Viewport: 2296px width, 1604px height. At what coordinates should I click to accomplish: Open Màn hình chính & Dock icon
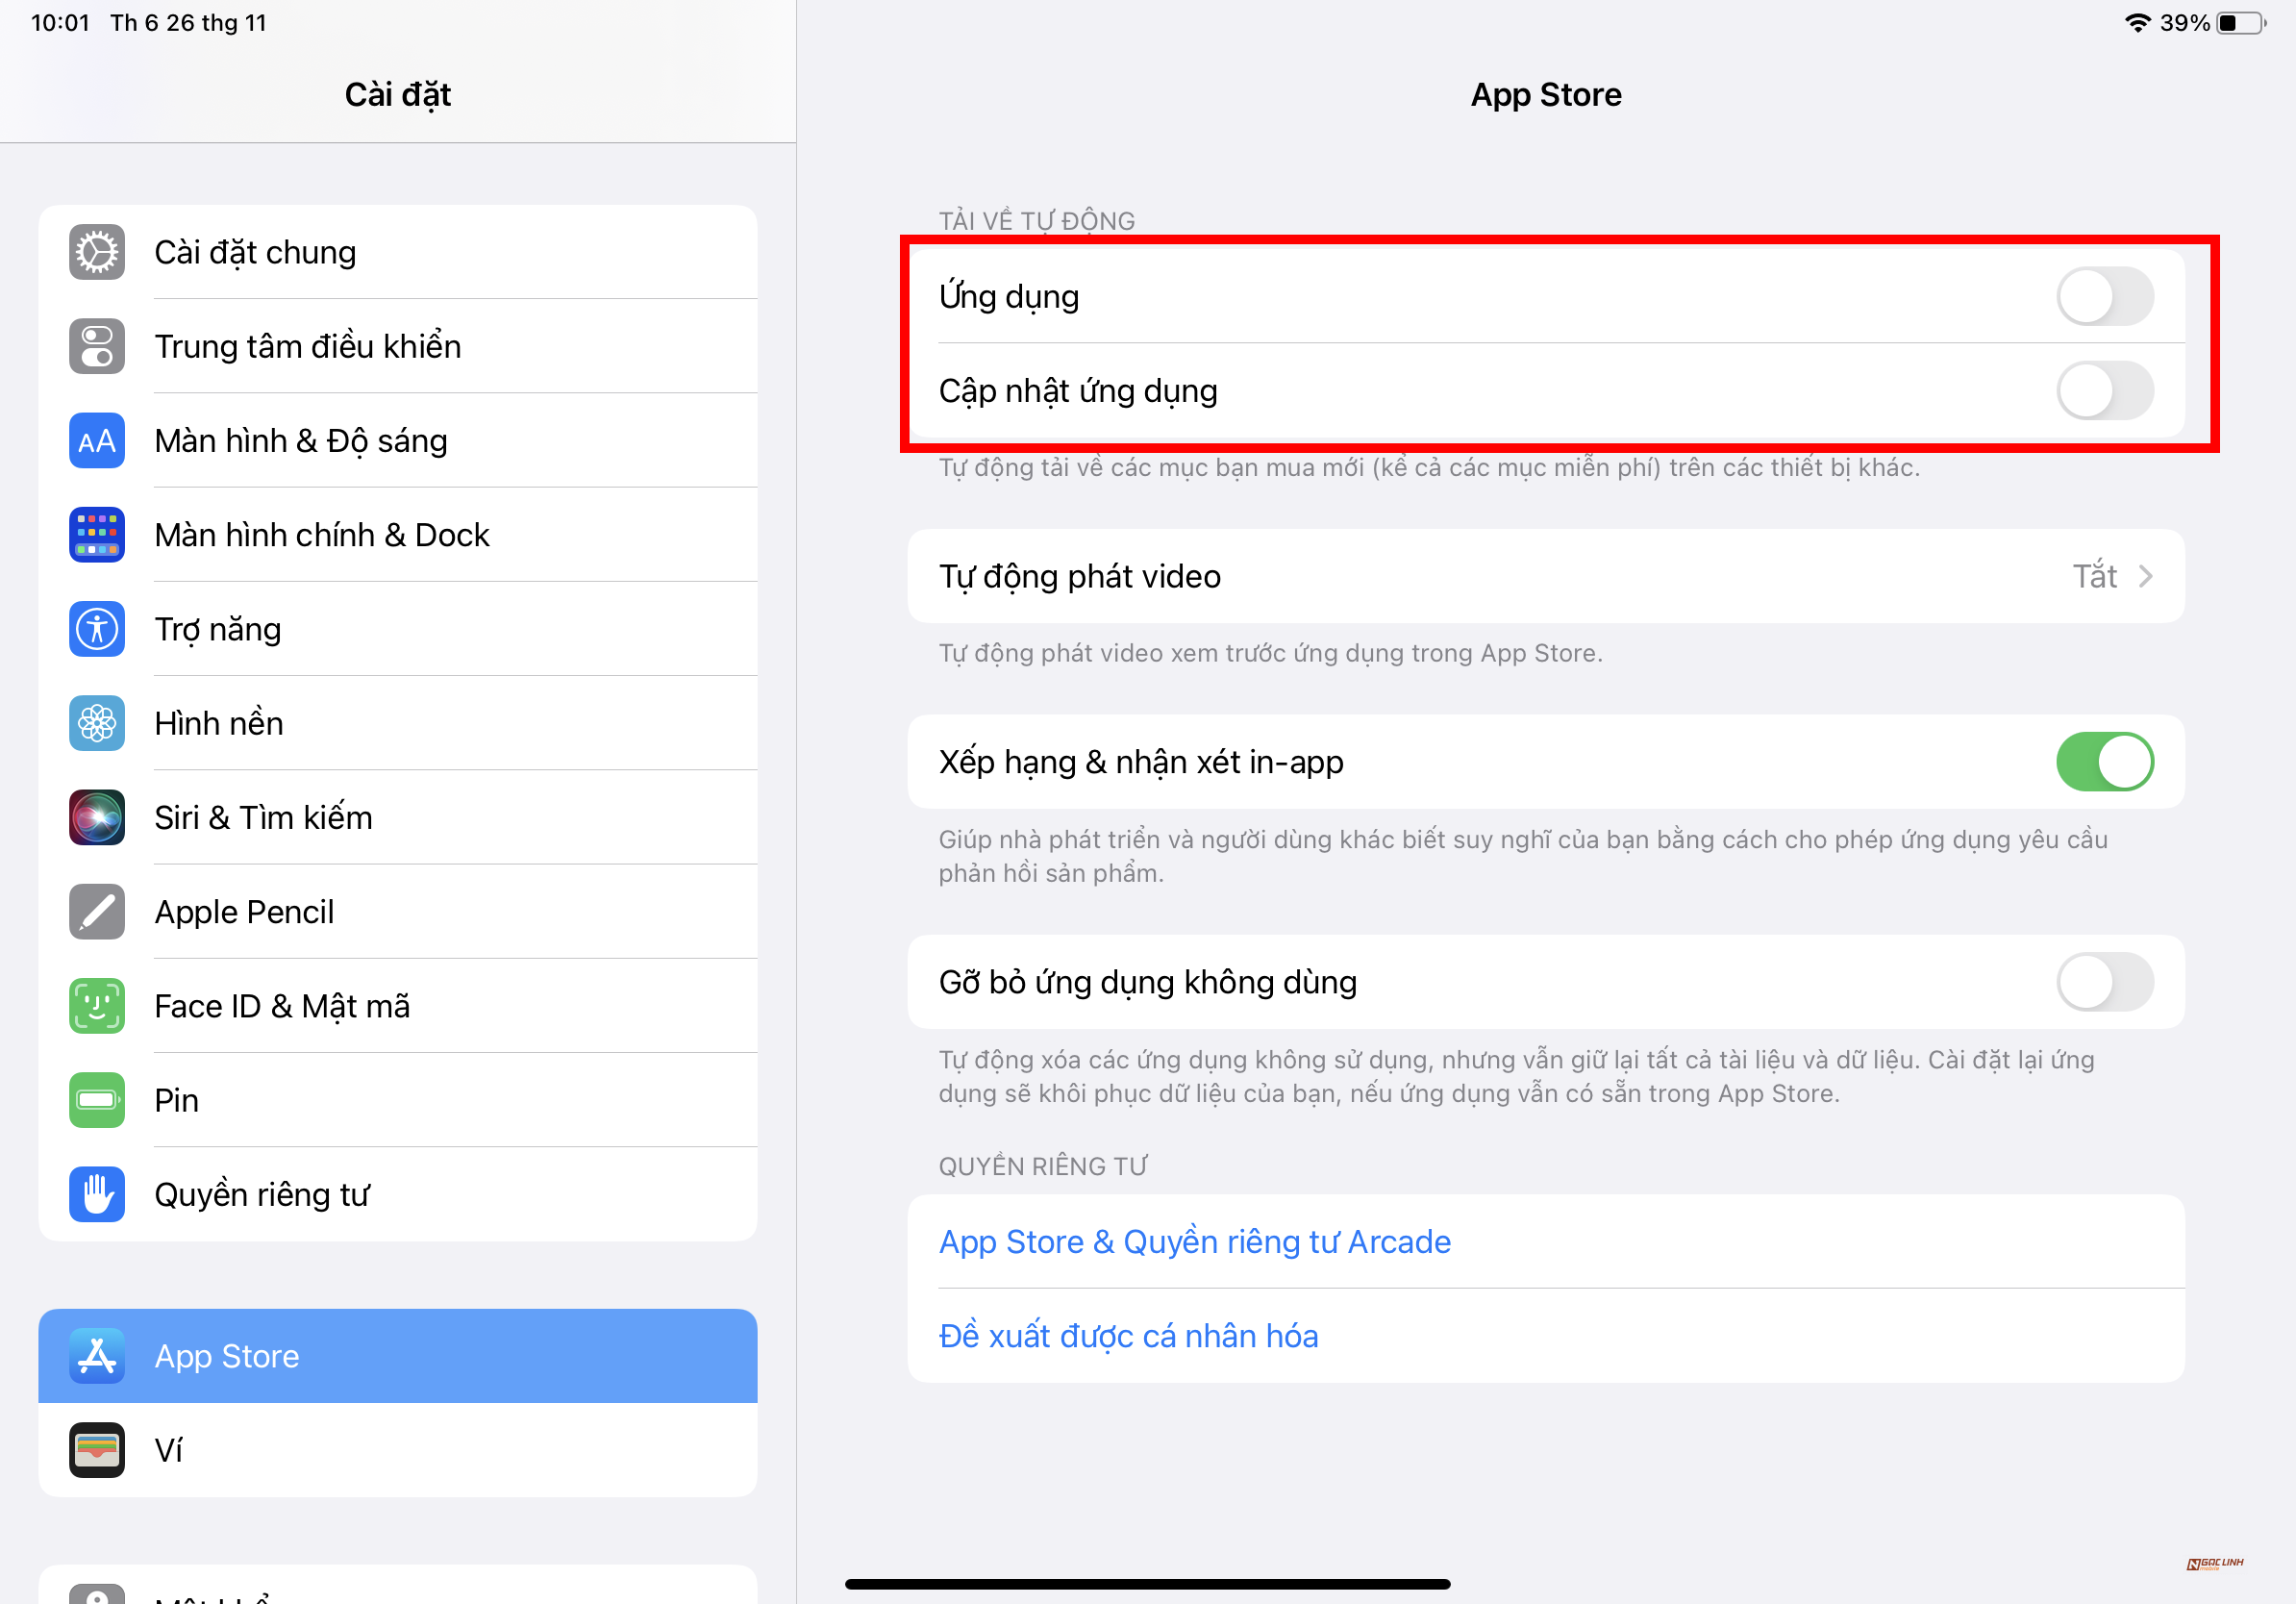[x=96, y=535]
